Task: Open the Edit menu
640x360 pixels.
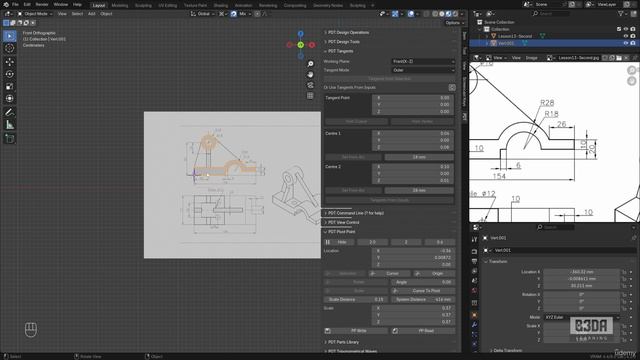Action: [x=27, y=4]
